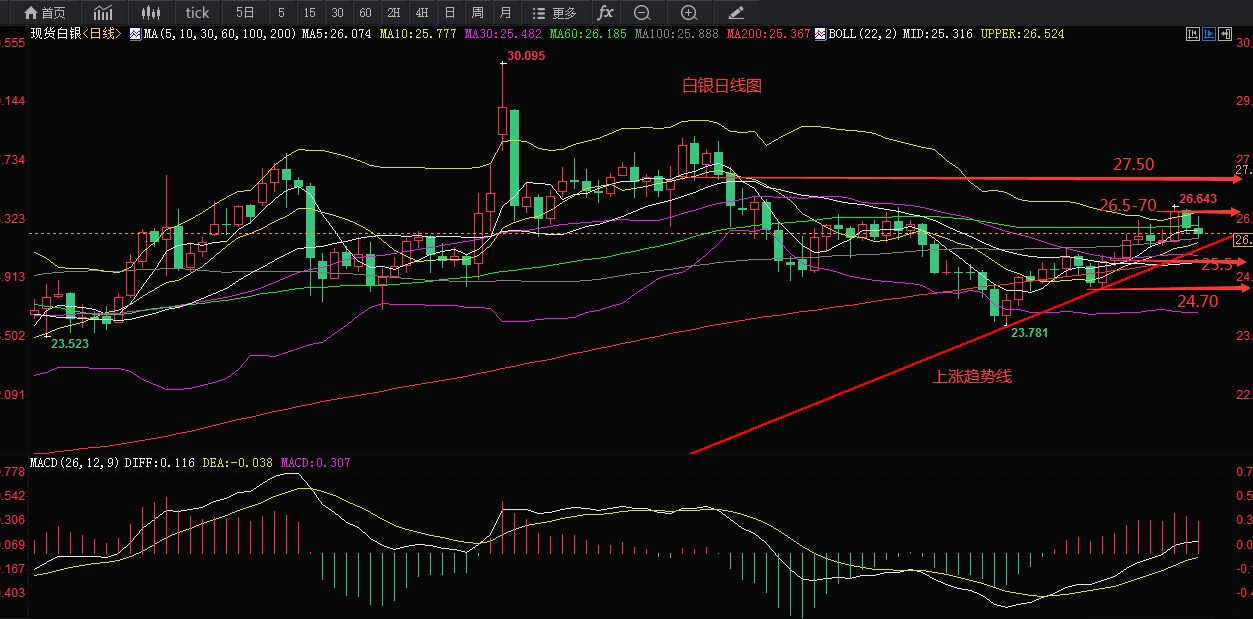Toggle the rightmost chart panel collapse button
Image resolution: width=1253 pixels, height=619 pixels.
1225,33
